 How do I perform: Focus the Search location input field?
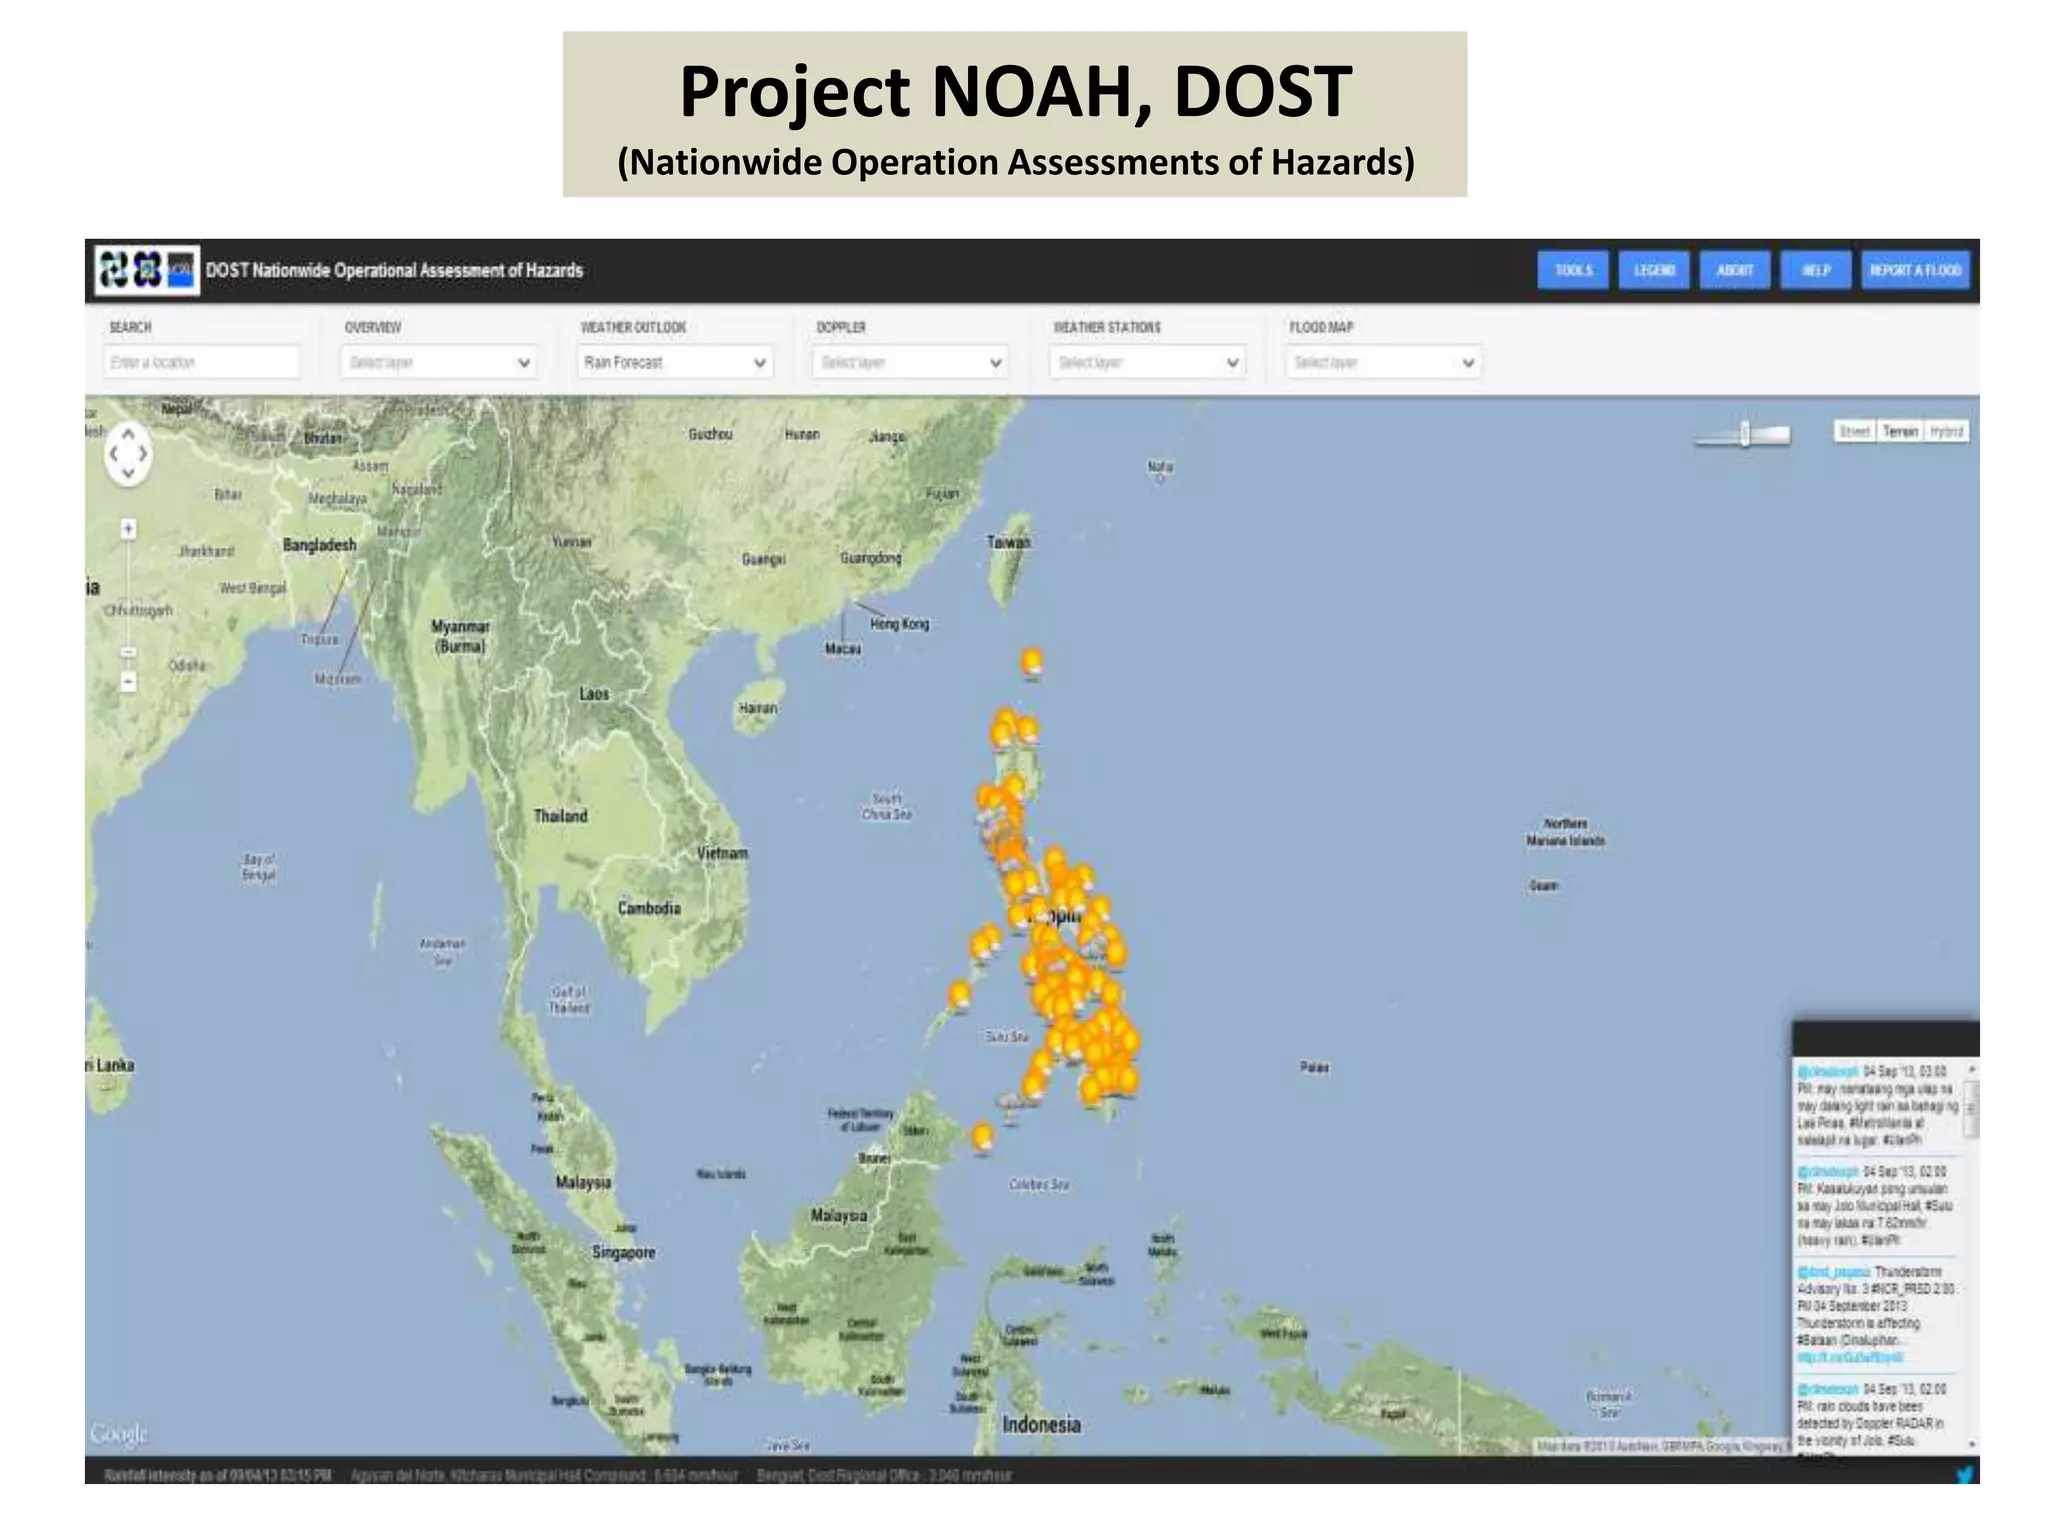[202, 362]
